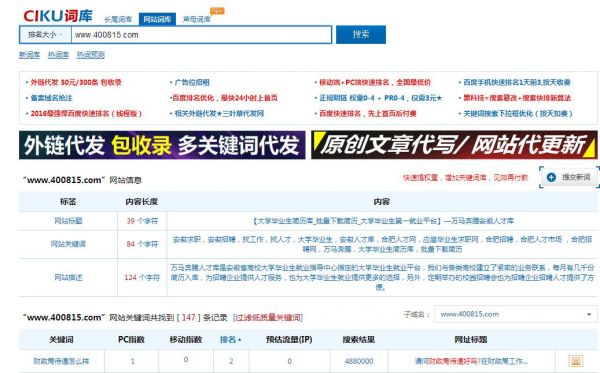600x373 pixels.
Task: Click 网站标题 label cell
Action: [x=68, y=221]
